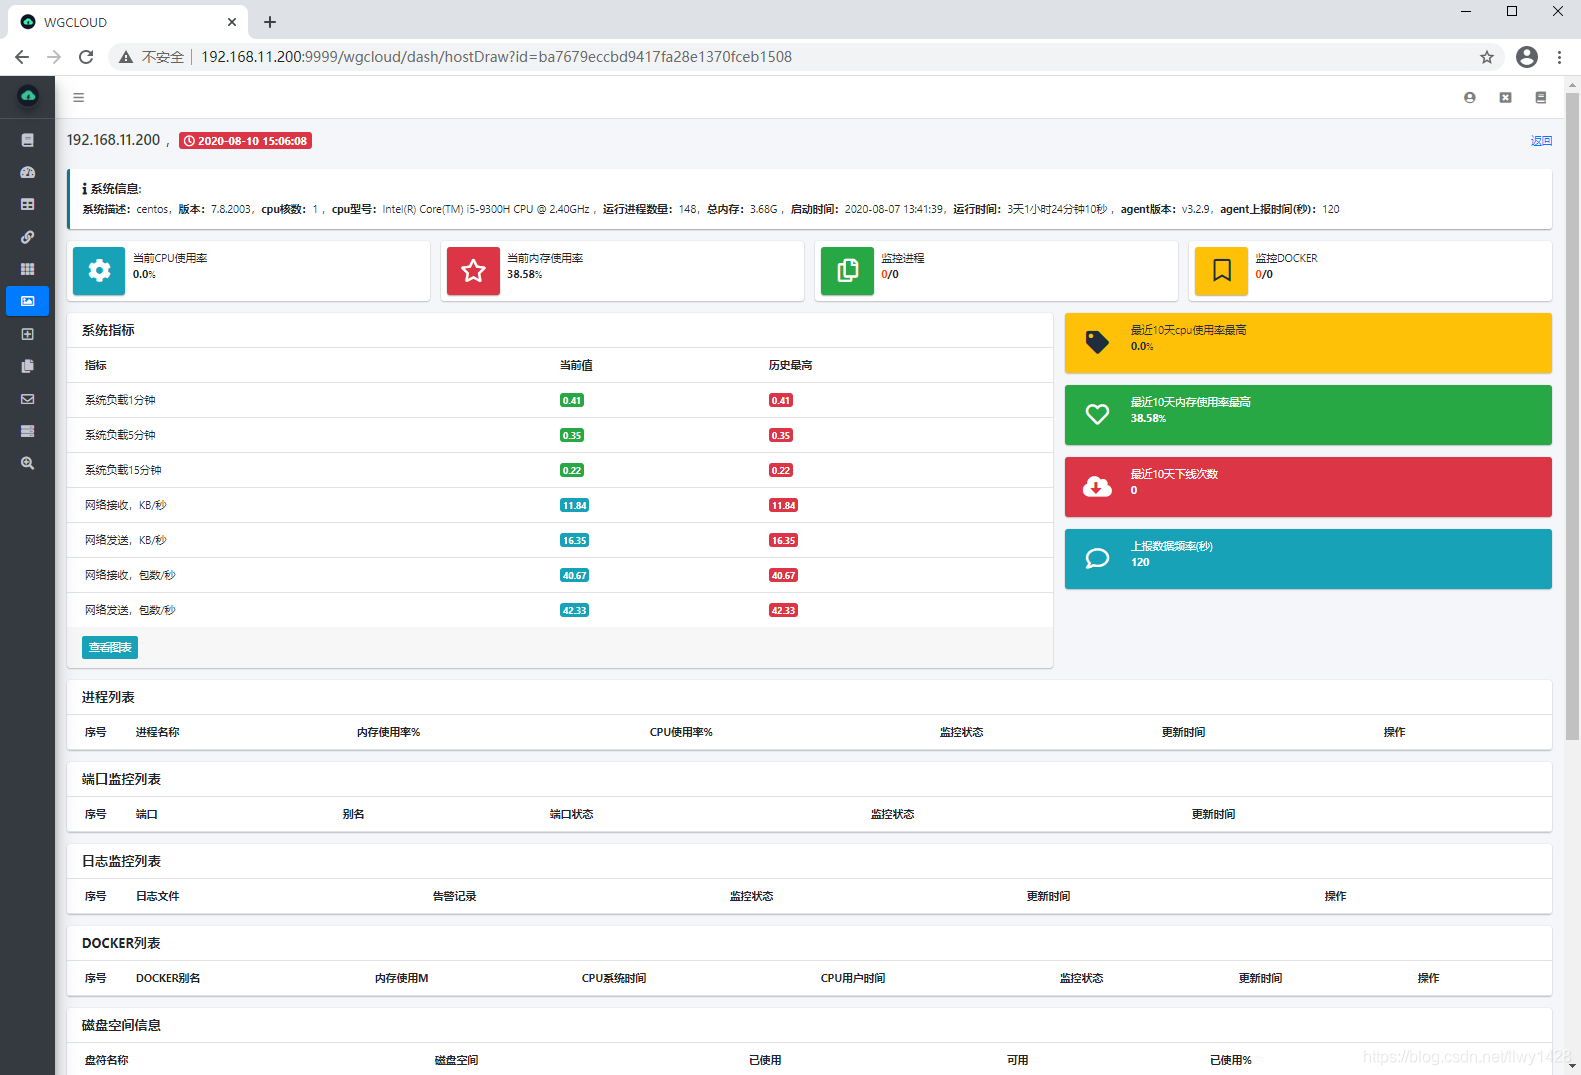Click the 返回 link

pos(1541,141)
